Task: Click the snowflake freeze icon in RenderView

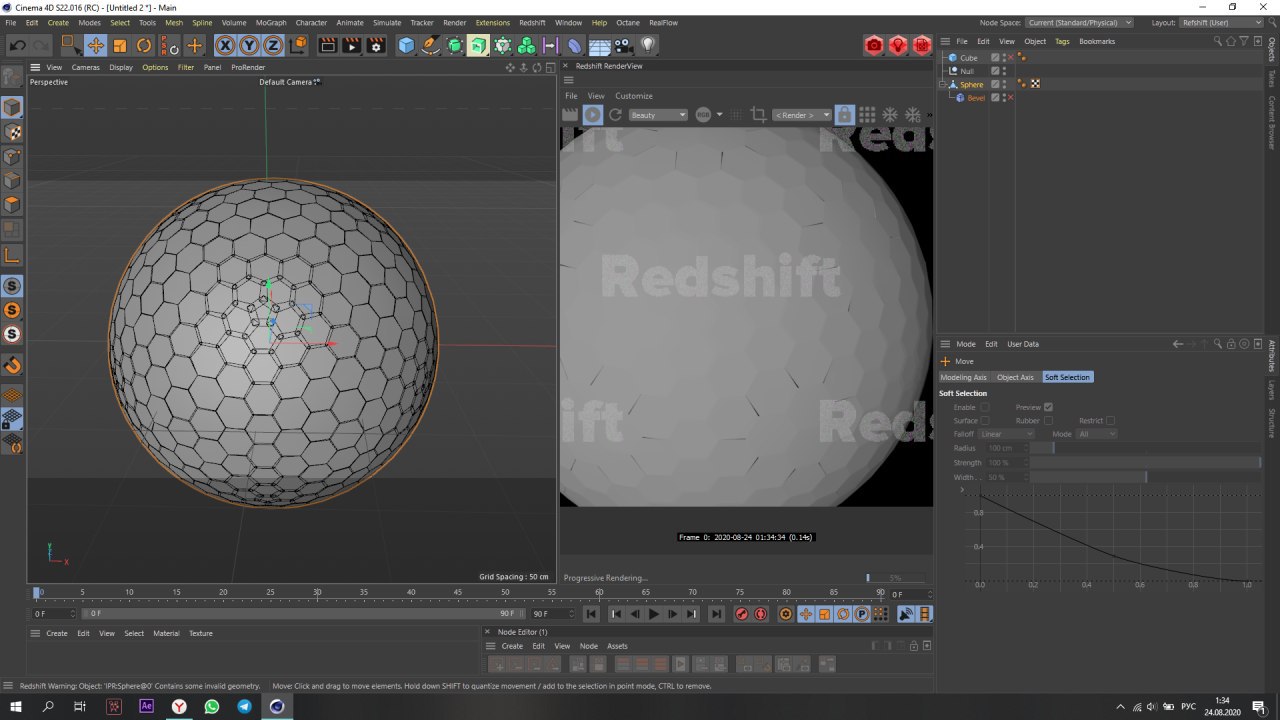Action: [890, 115]
